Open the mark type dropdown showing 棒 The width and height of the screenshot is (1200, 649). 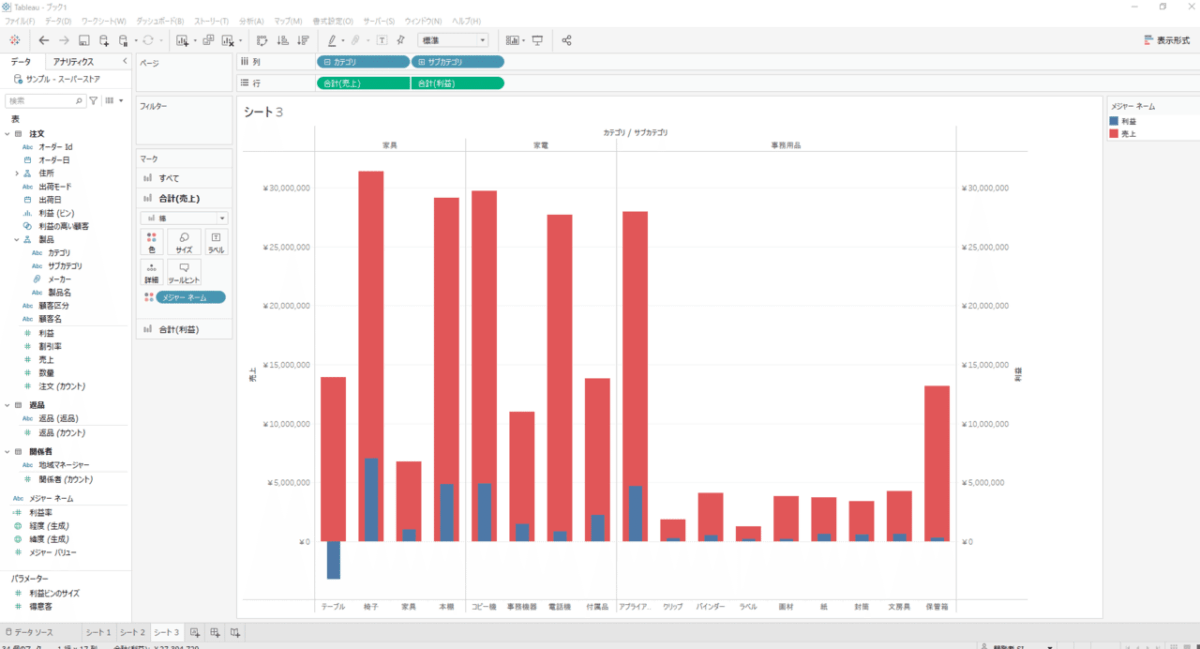pyautogui.click(x=184, y=217)
